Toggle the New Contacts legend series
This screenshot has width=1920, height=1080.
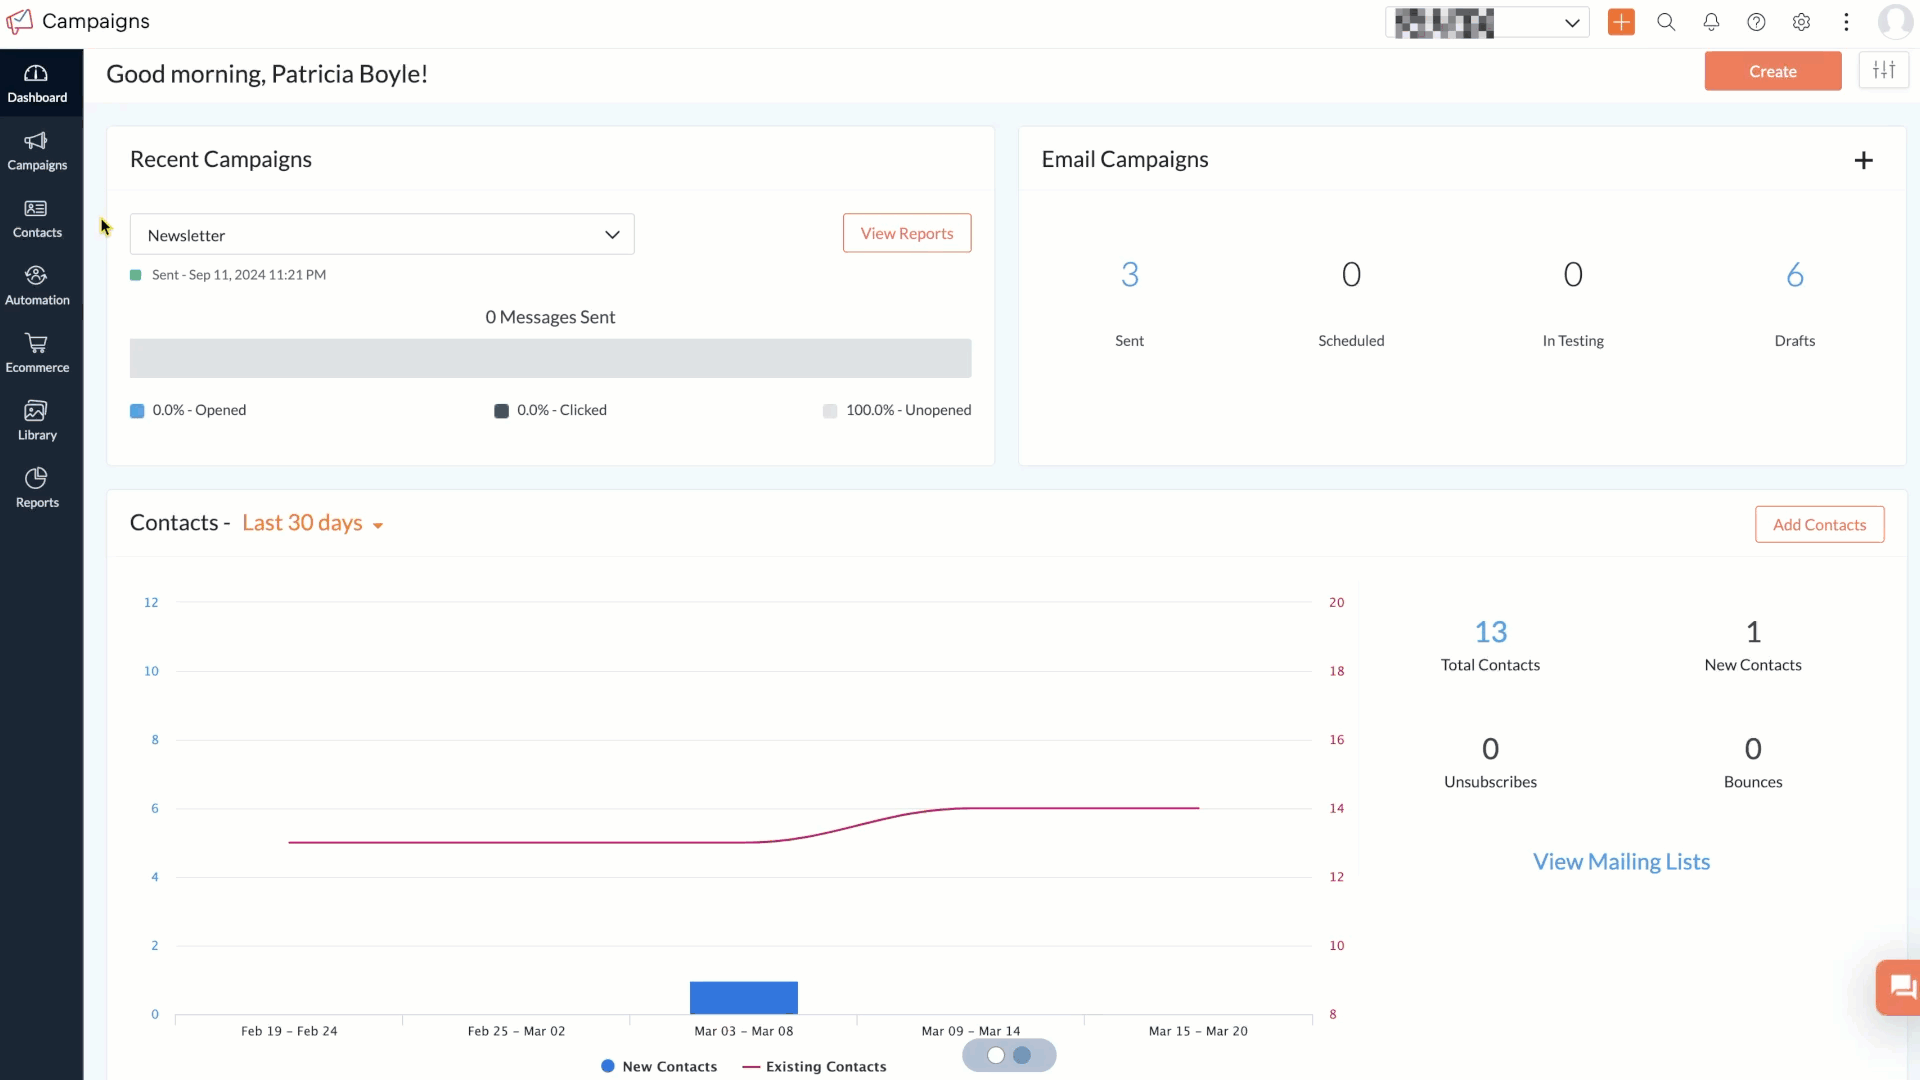click(x=659, y=1067)
